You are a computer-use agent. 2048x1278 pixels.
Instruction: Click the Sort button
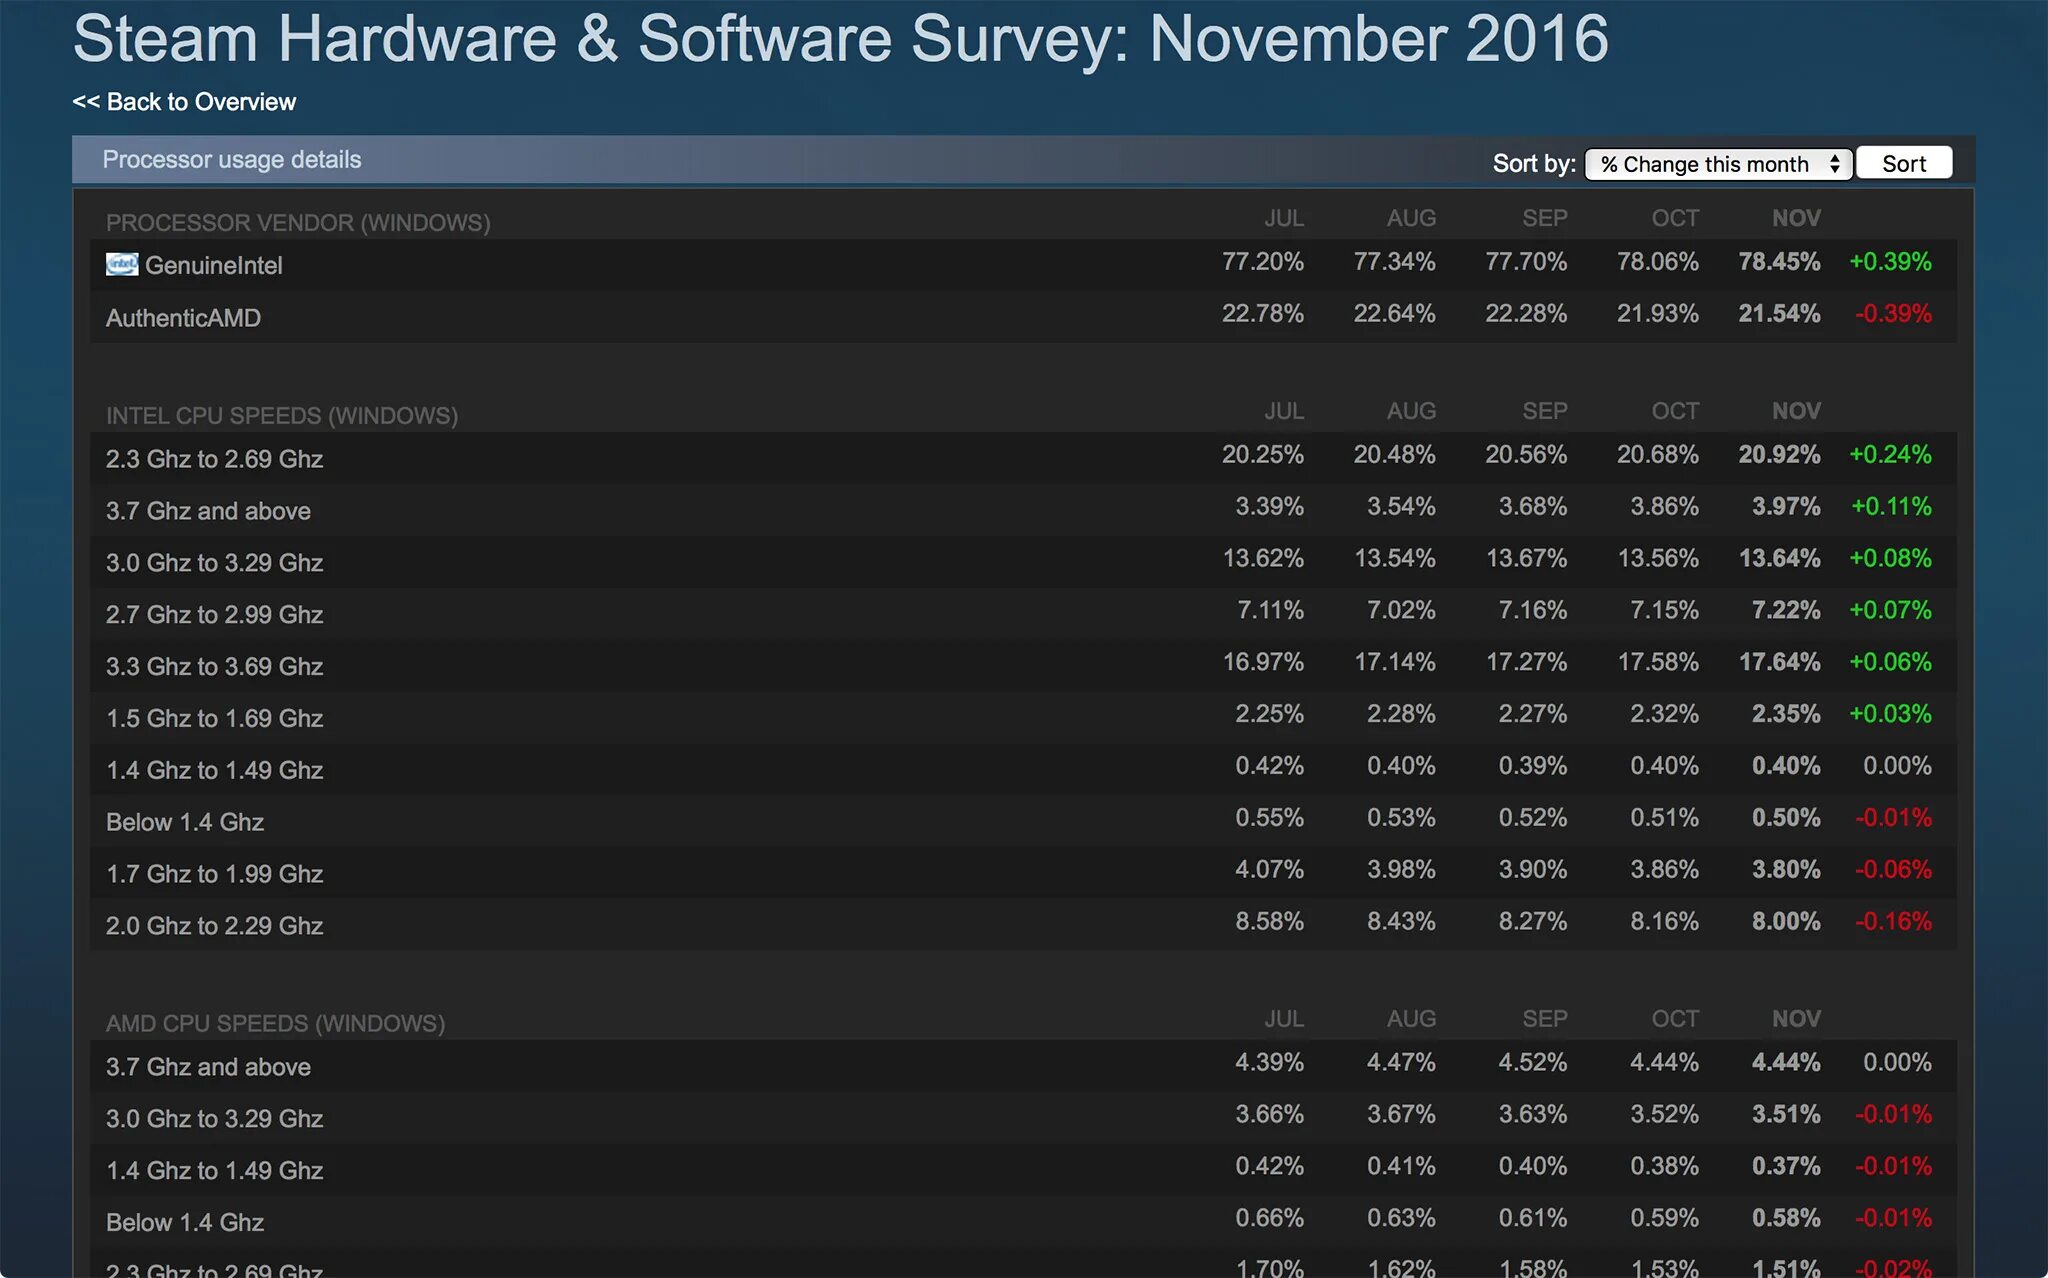[x=1903, y=164]
